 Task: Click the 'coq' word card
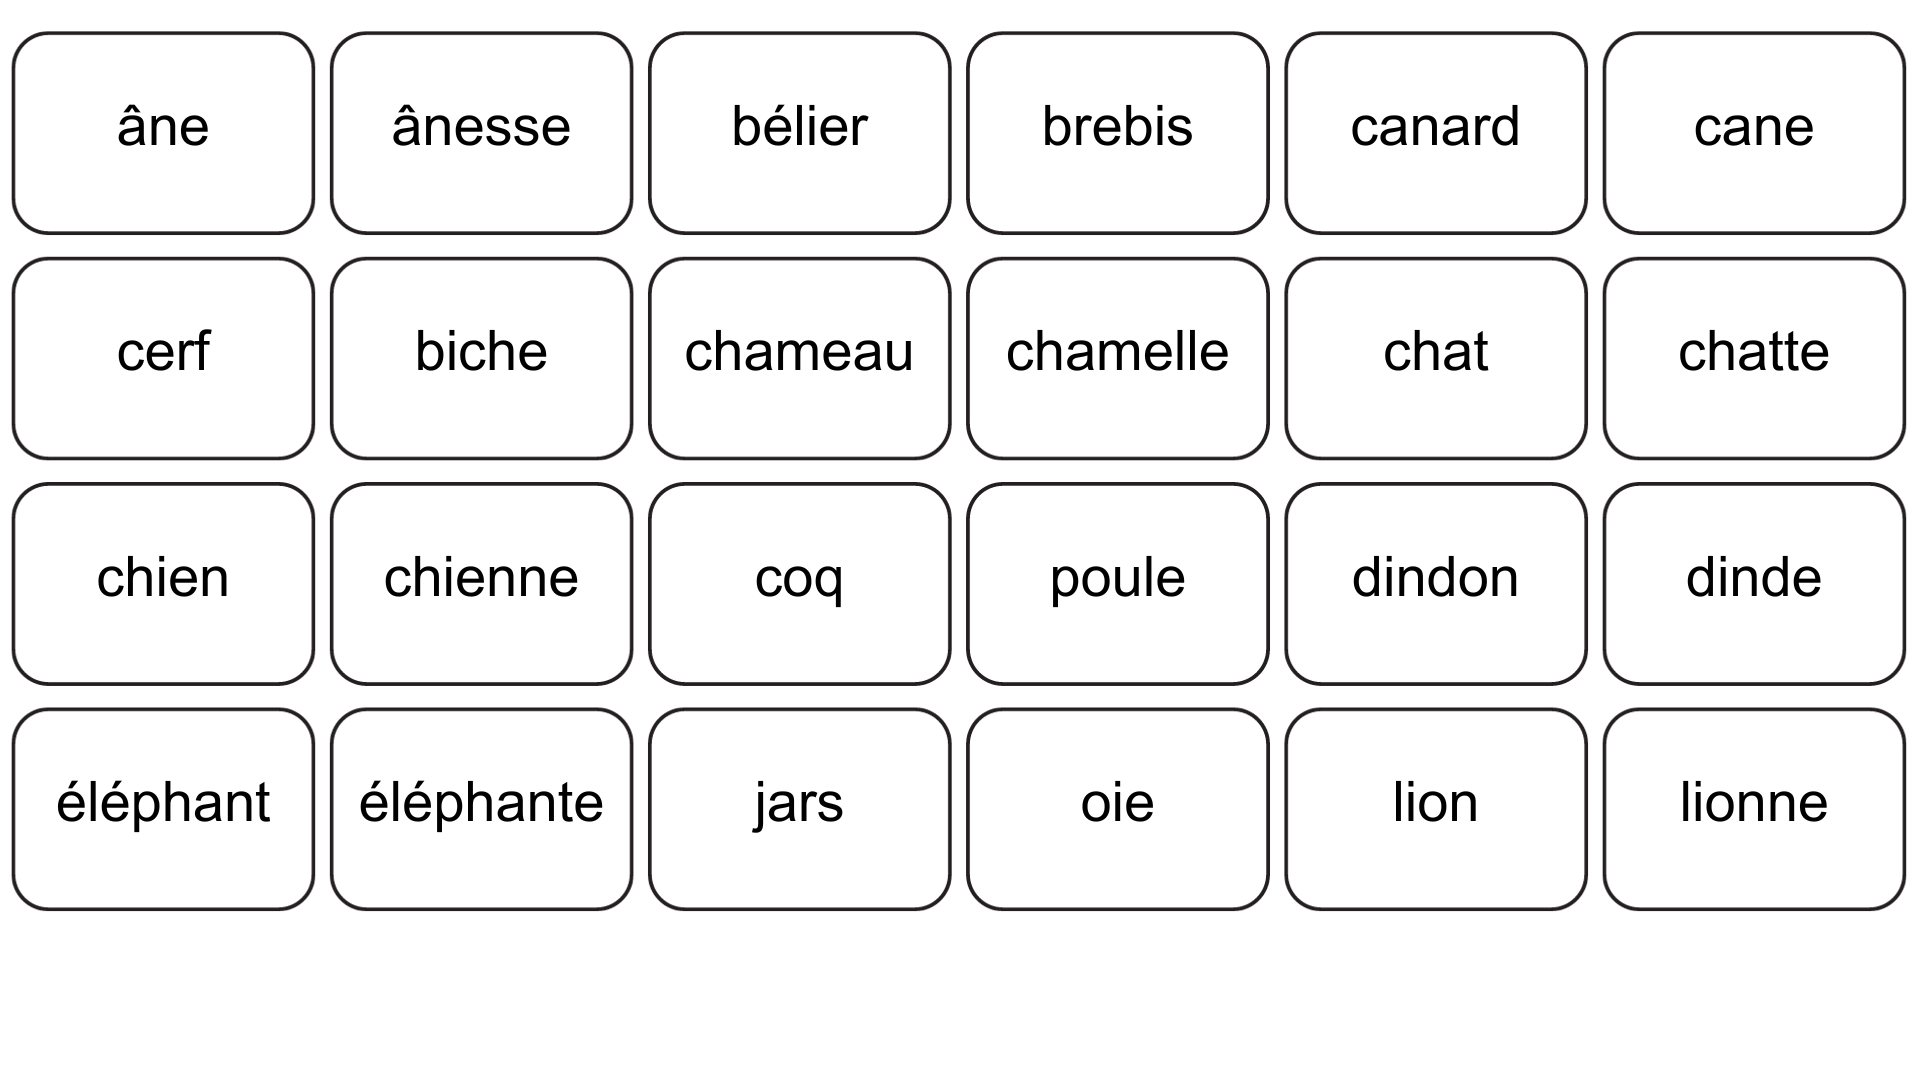click(x=799, y=584)
